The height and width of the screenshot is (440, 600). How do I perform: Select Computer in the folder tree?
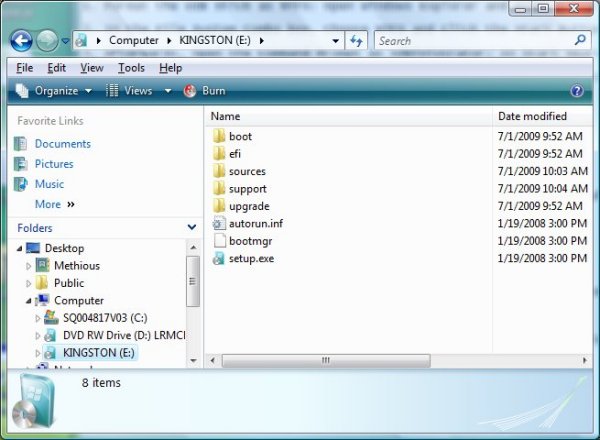(79, 301)
